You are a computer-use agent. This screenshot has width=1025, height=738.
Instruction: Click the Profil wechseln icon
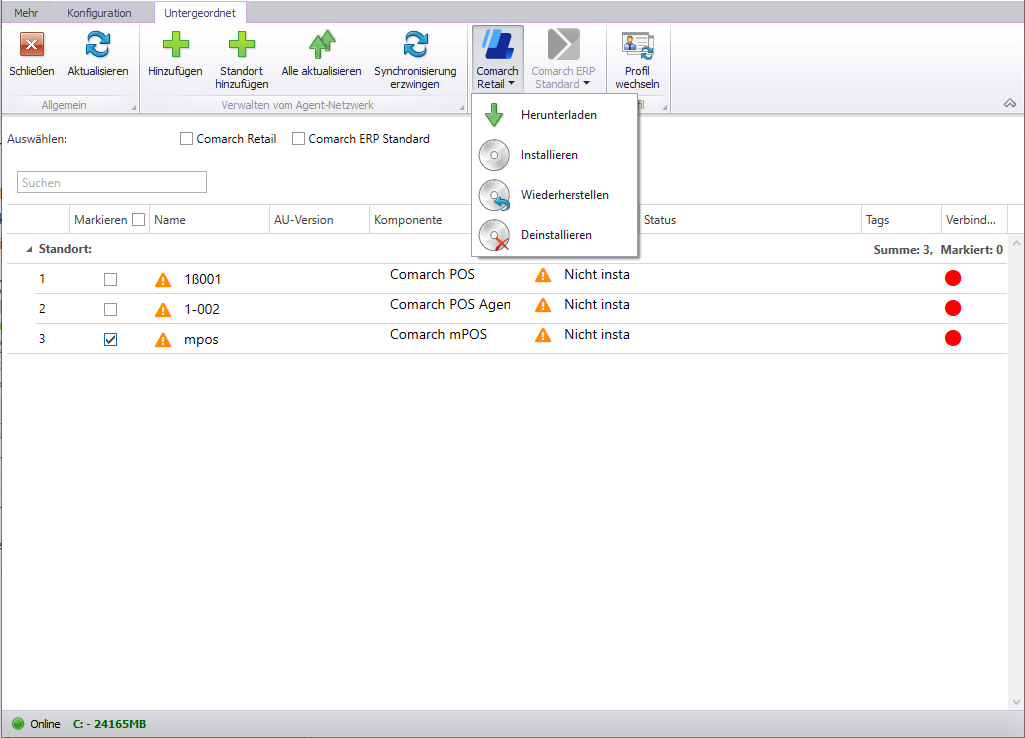click(x=637, y=46)
